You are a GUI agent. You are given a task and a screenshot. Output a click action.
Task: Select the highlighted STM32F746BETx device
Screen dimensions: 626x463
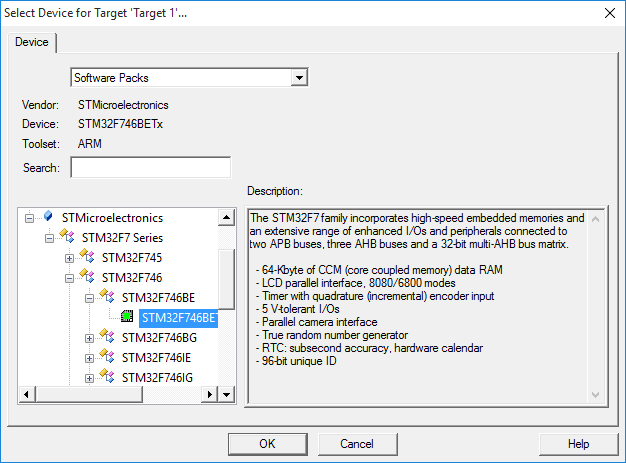click(178, 318)
